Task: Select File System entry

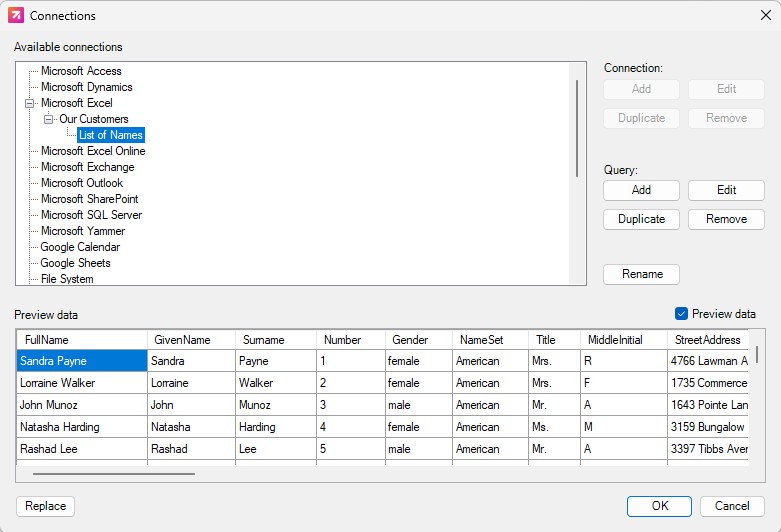Action: 67,278
